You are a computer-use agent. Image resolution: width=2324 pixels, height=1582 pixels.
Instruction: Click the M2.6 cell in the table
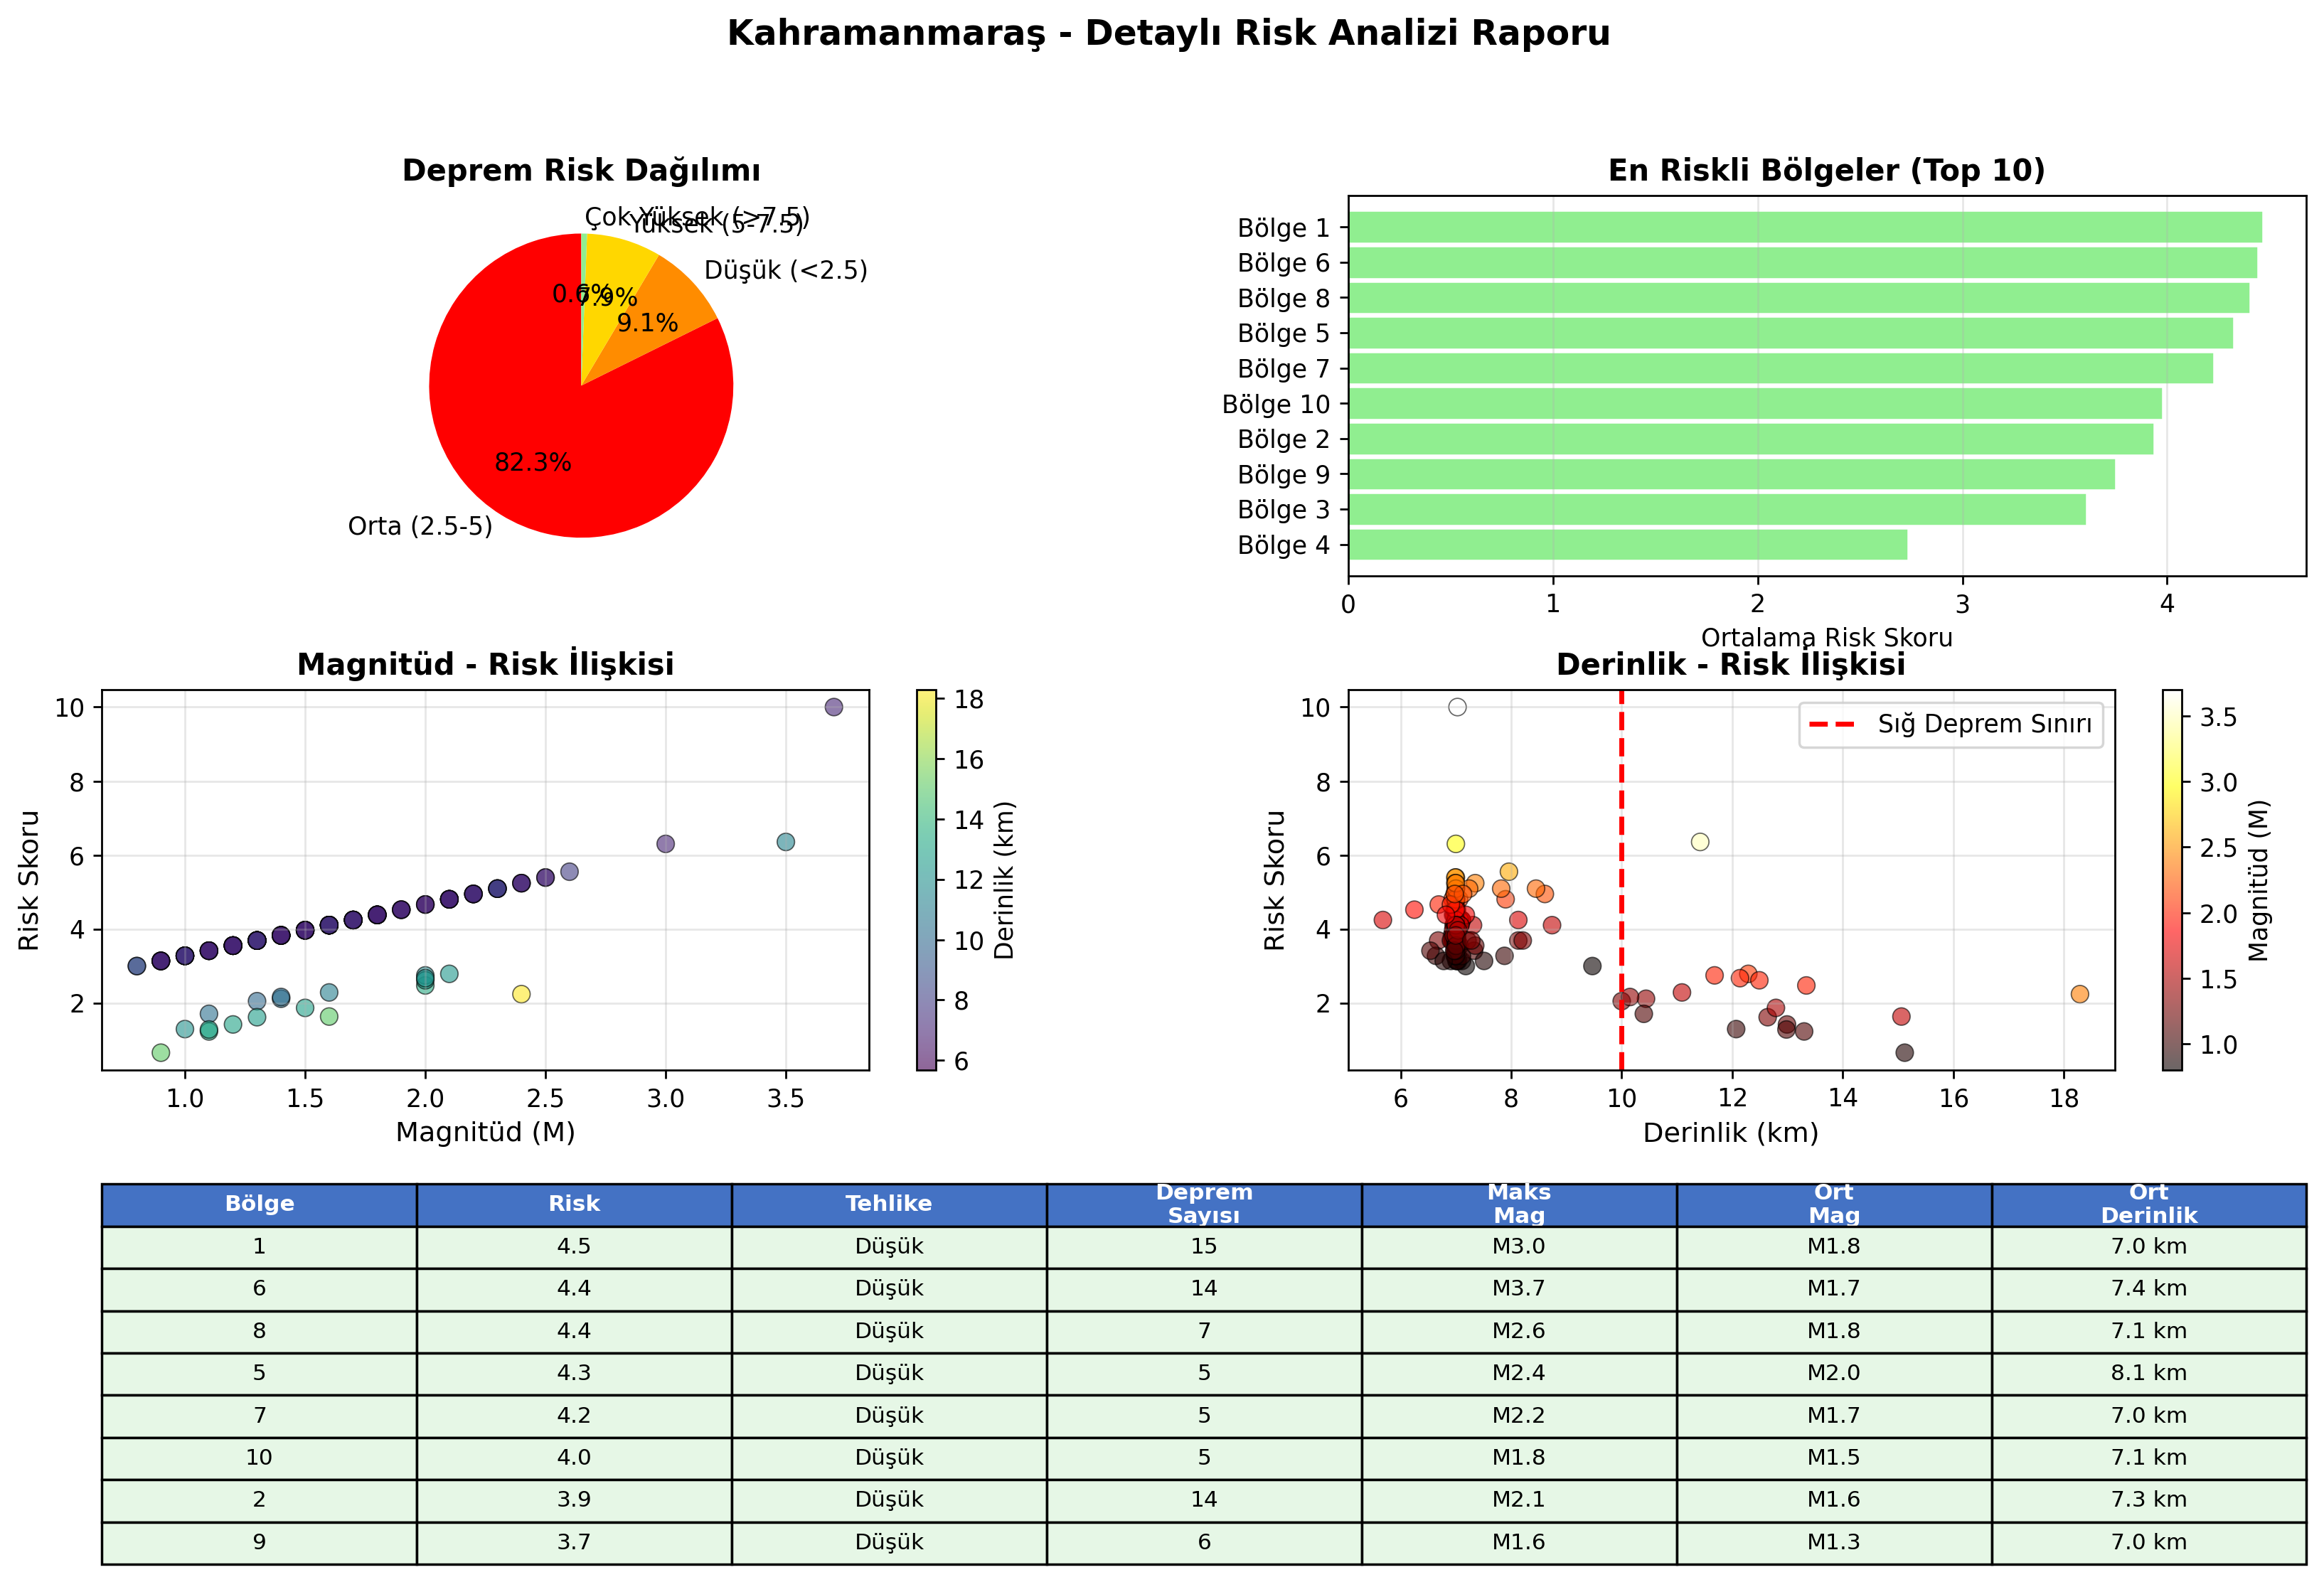(1519, 1332)
